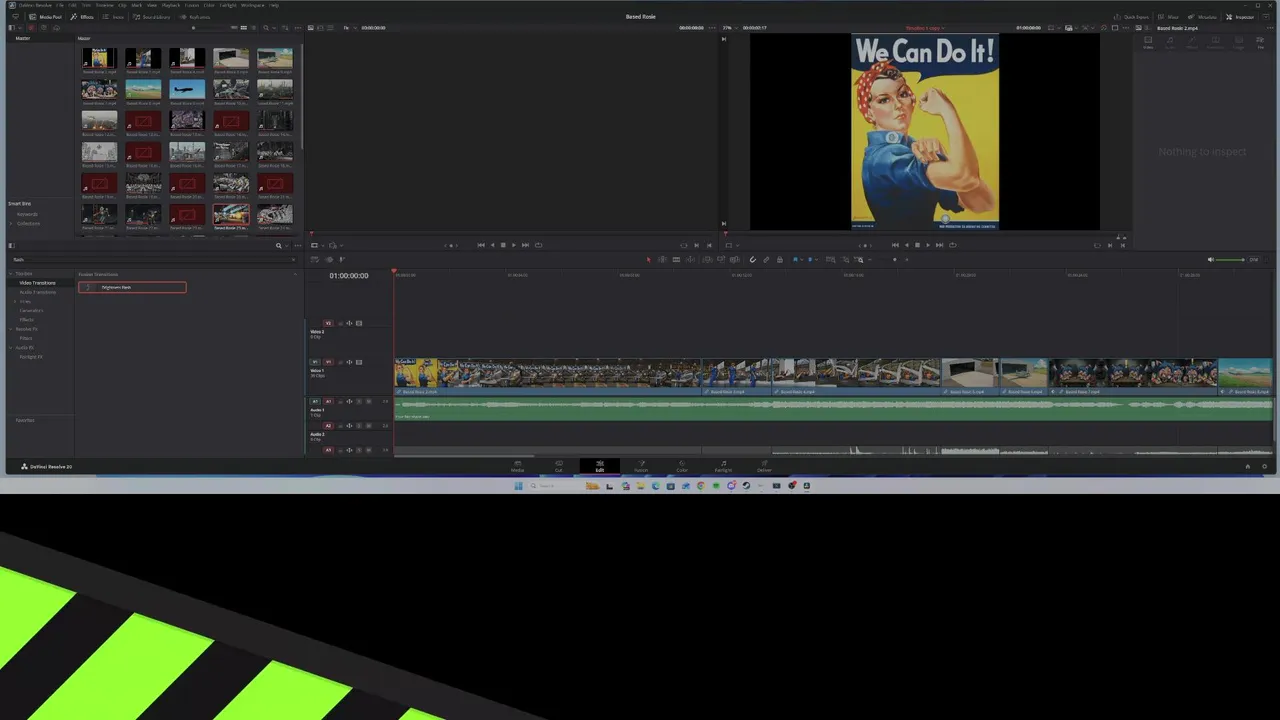Collapse the Audio FX section
This screenshot has height=720, width=1280.
[11, 347]
